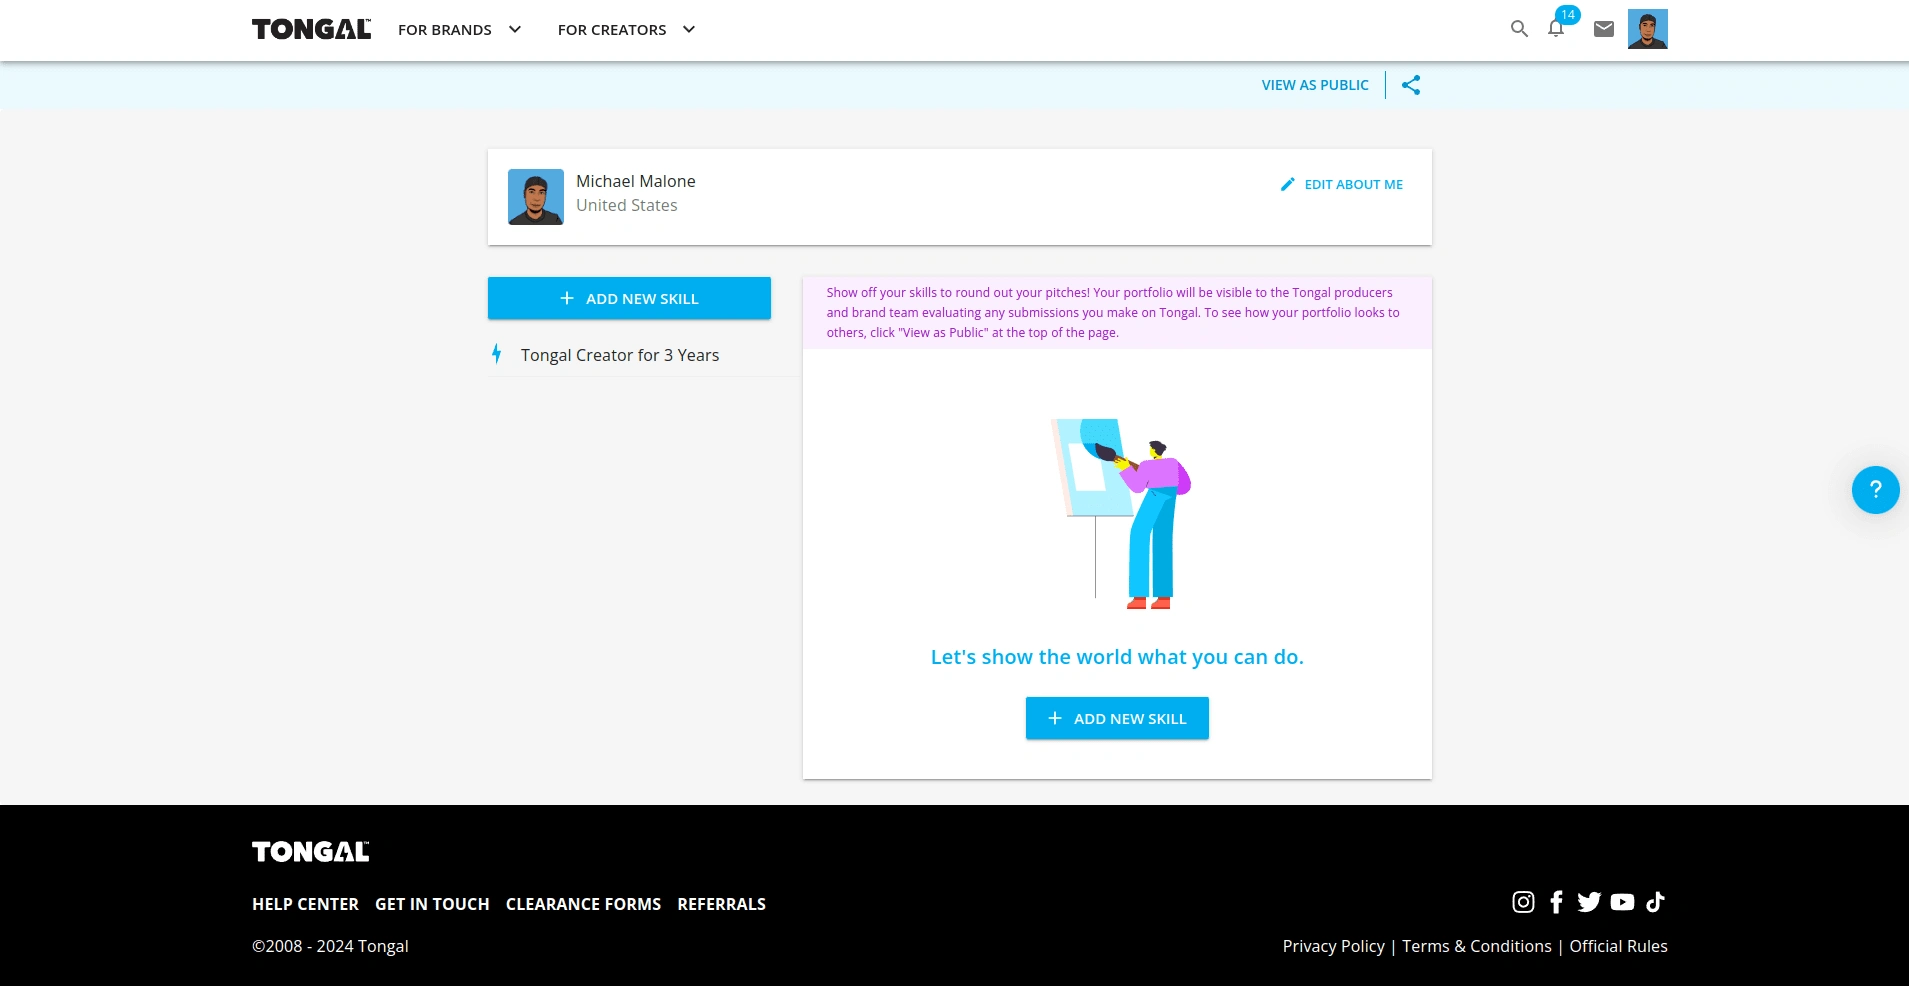Open the Privacy Policy link
This screenshot has height=986, width=1909.
[x=1333, y=946]
